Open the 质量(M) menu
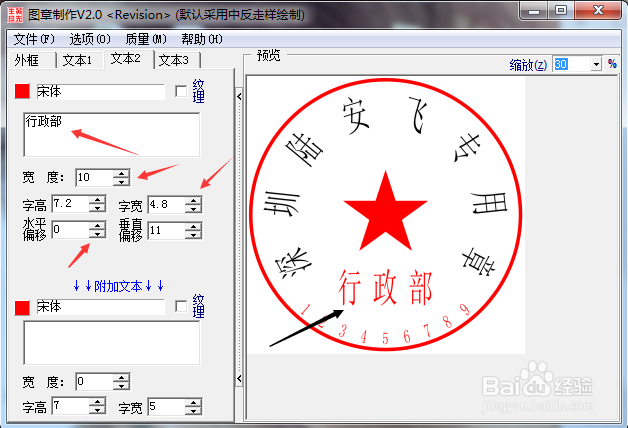The width and height of the screenshot is (628, 428). coord(146,39)
